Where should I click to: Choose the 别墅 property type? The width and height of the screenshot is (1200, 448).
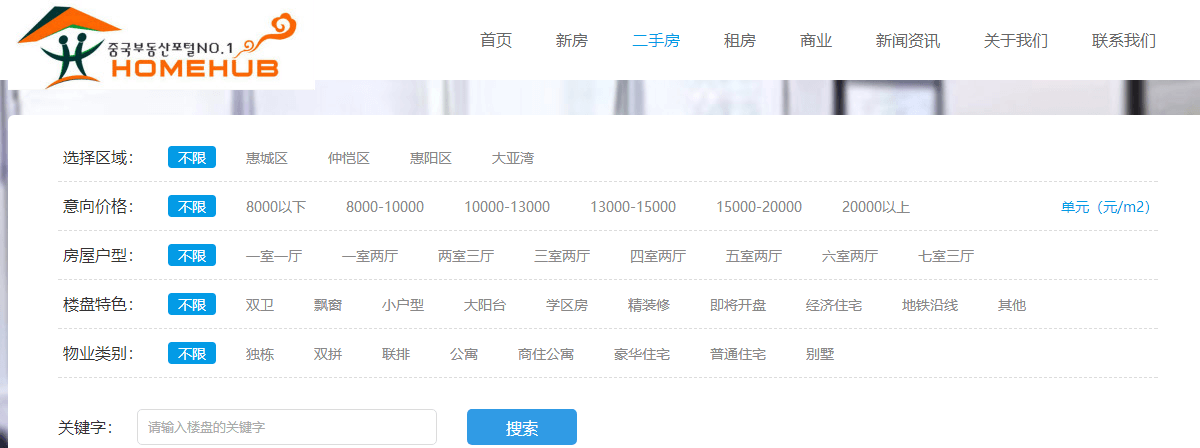pos(820,354)
